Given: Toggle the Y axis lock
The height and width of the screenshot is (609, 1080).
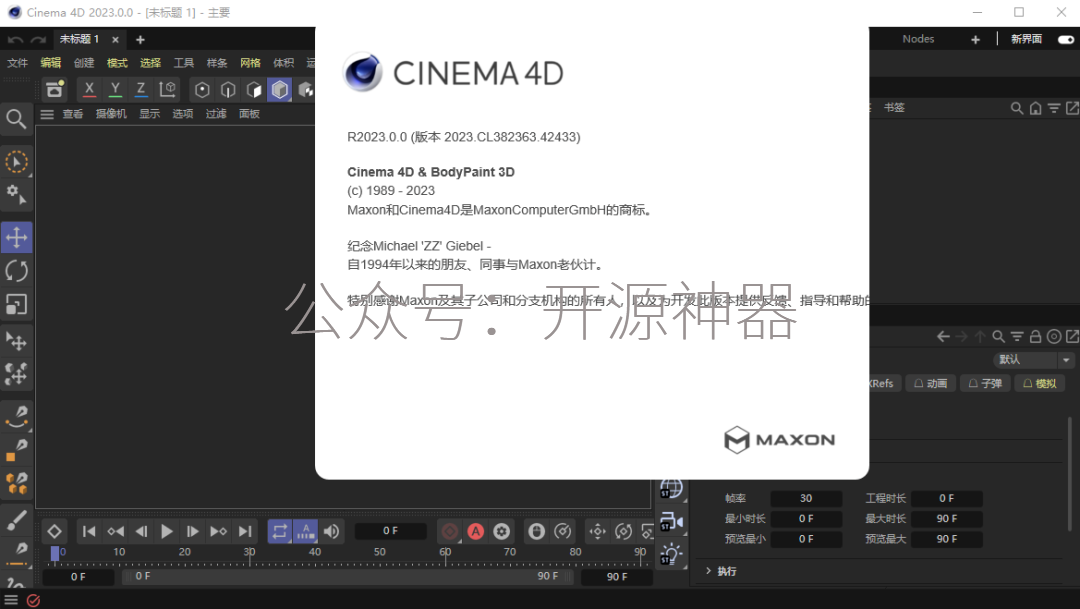Looking at the screenshot, I should [115, 89].
